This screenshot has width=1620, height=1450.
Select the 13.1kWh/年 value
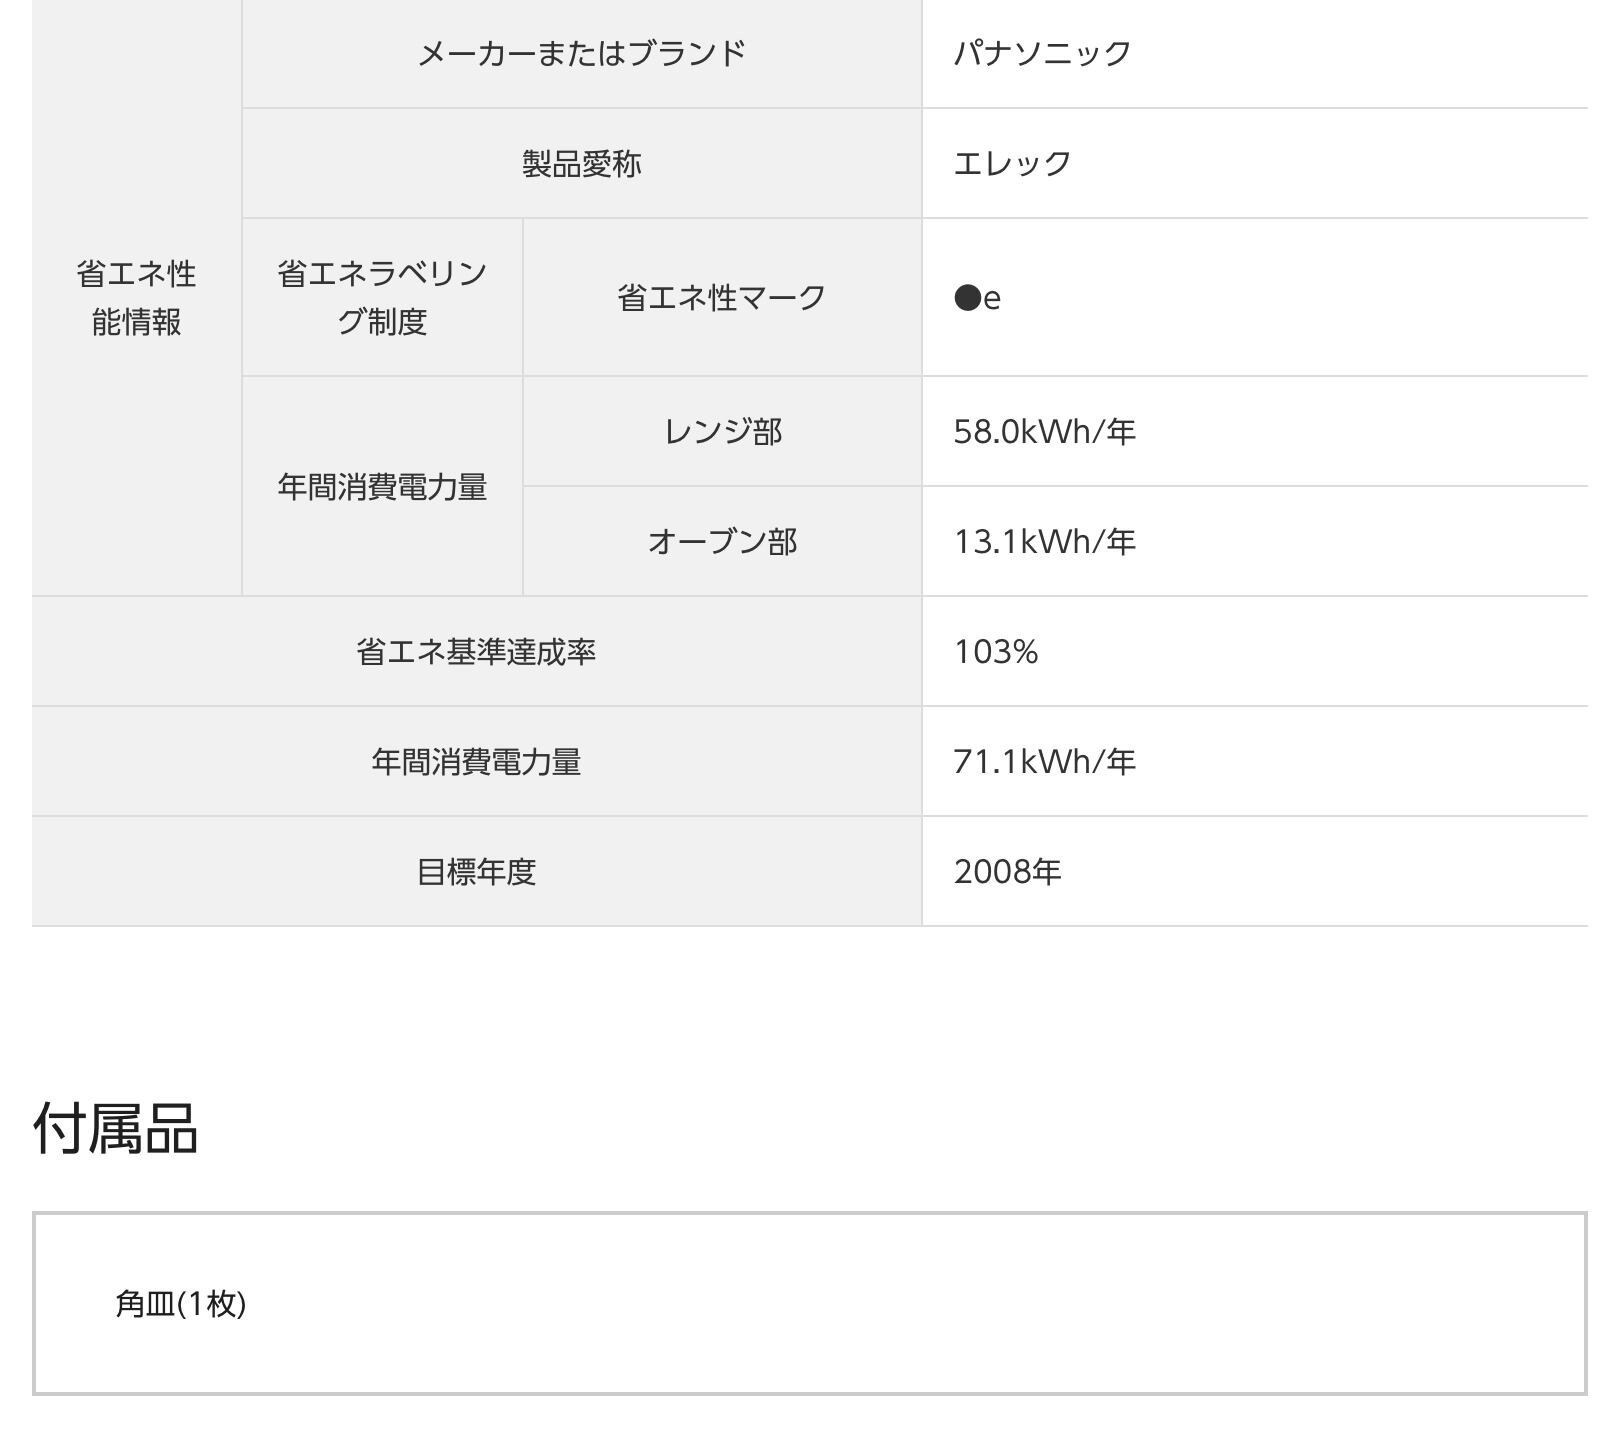[1044, 541]
